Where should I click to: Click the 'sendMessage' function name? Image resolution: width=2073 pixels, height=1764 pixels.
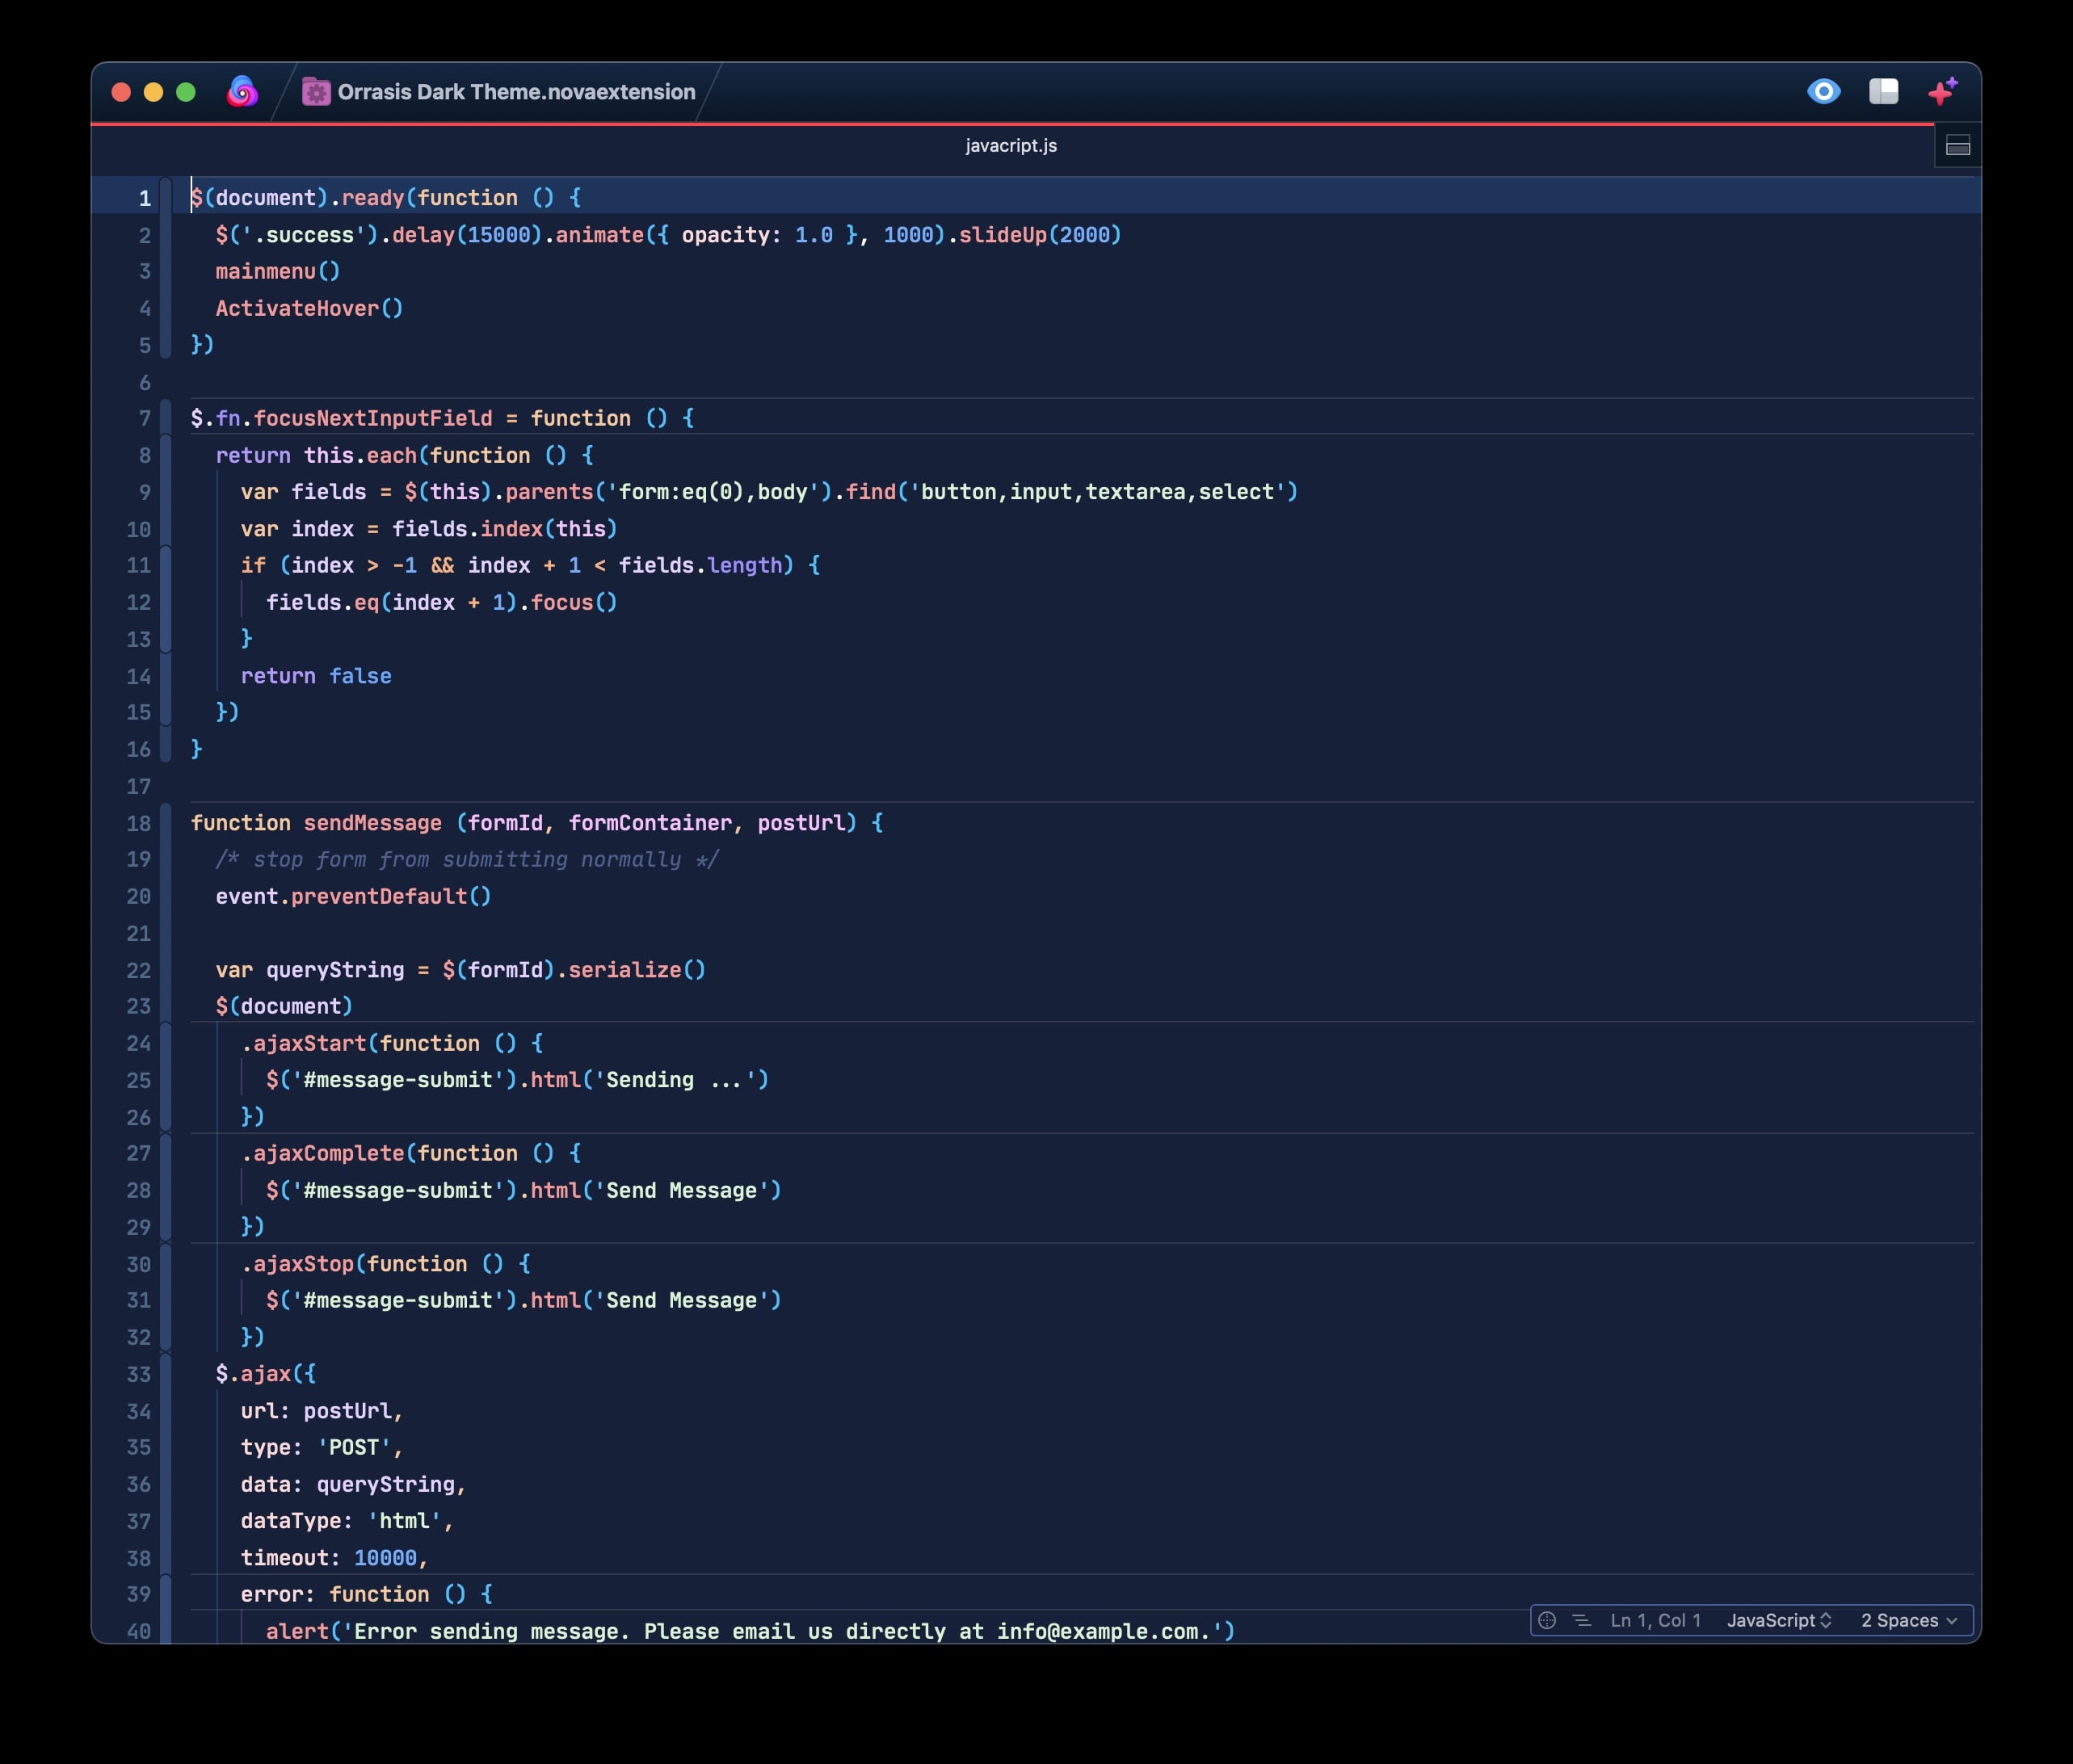[x=372, y=823]
